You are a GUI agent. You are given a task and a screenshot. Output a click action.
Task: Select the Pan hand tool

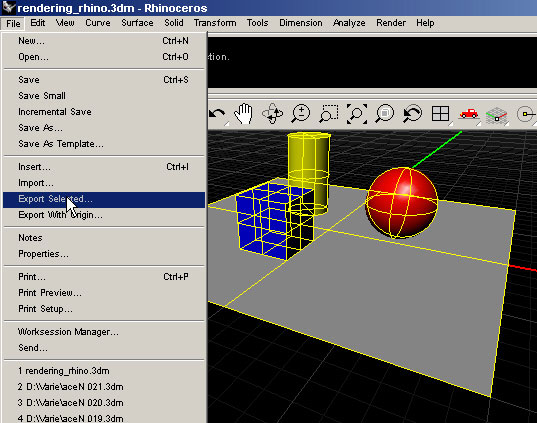[x=243, y=114]
